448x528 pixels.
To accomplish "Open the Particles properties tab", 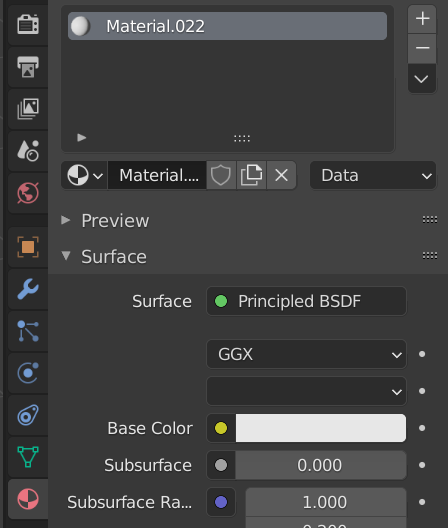I will point(28,331).
